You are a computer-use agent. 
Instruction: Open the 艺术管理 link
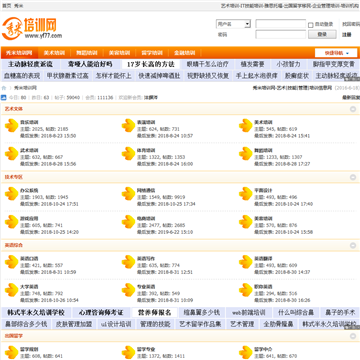(242, 324)
